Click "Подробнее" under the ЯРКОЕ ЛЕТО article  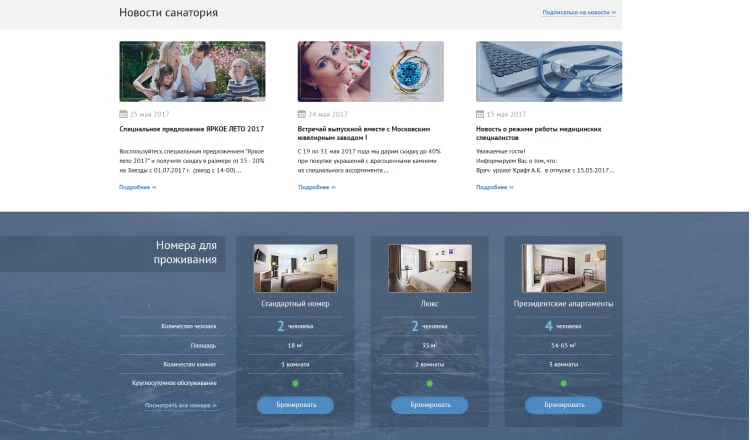(137, 188)
